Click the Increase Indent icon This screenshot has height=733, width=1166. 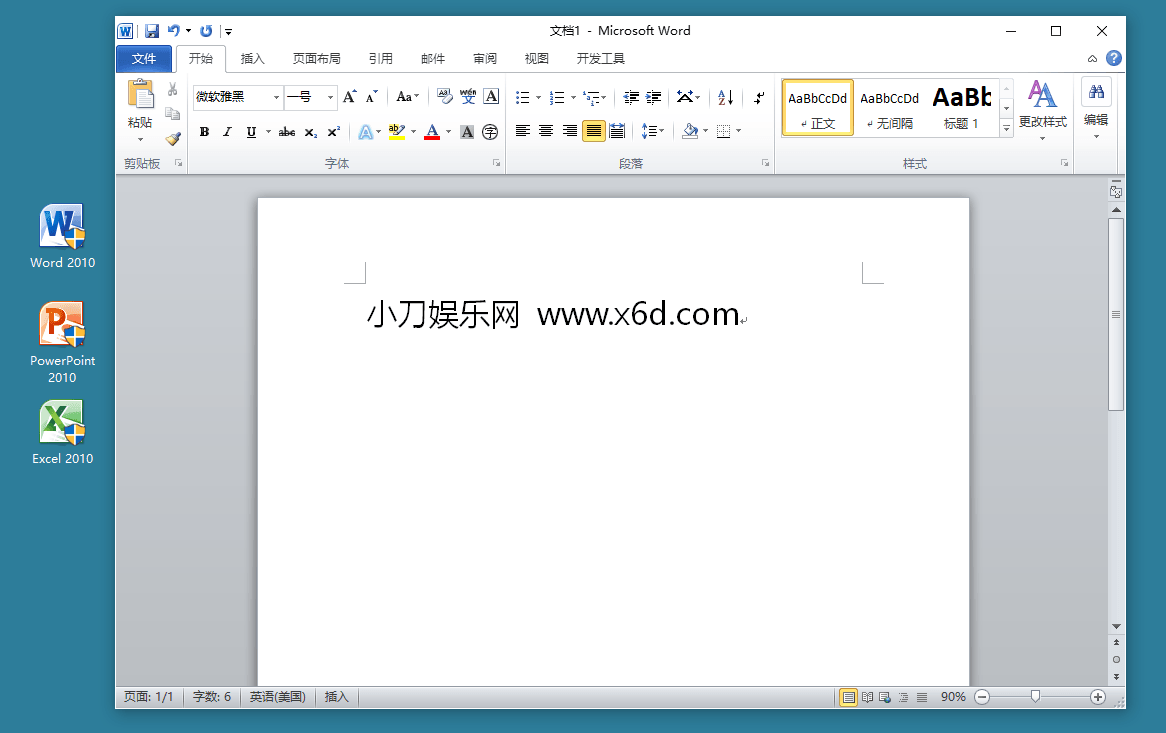pos(653,97)
